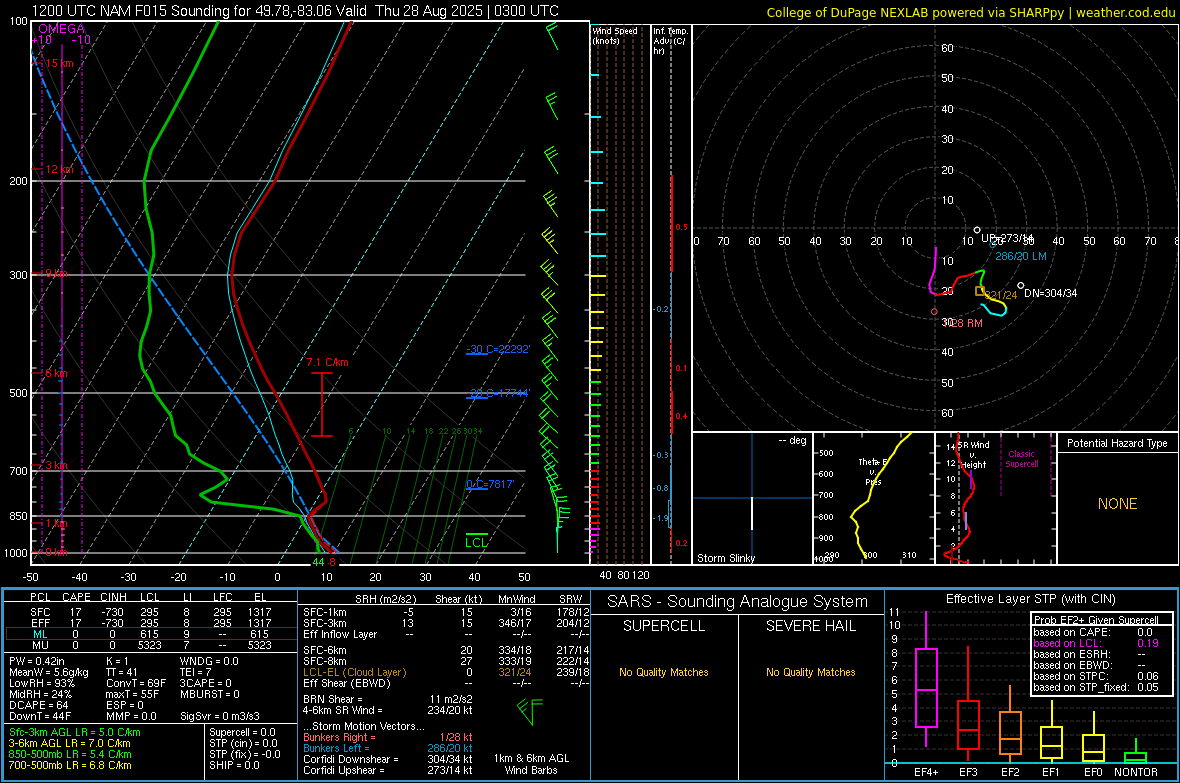Click the Corfidi Downshear = 304/34 kt line
This screenshot has width=1180, height=783.
(x=388, y=759)
